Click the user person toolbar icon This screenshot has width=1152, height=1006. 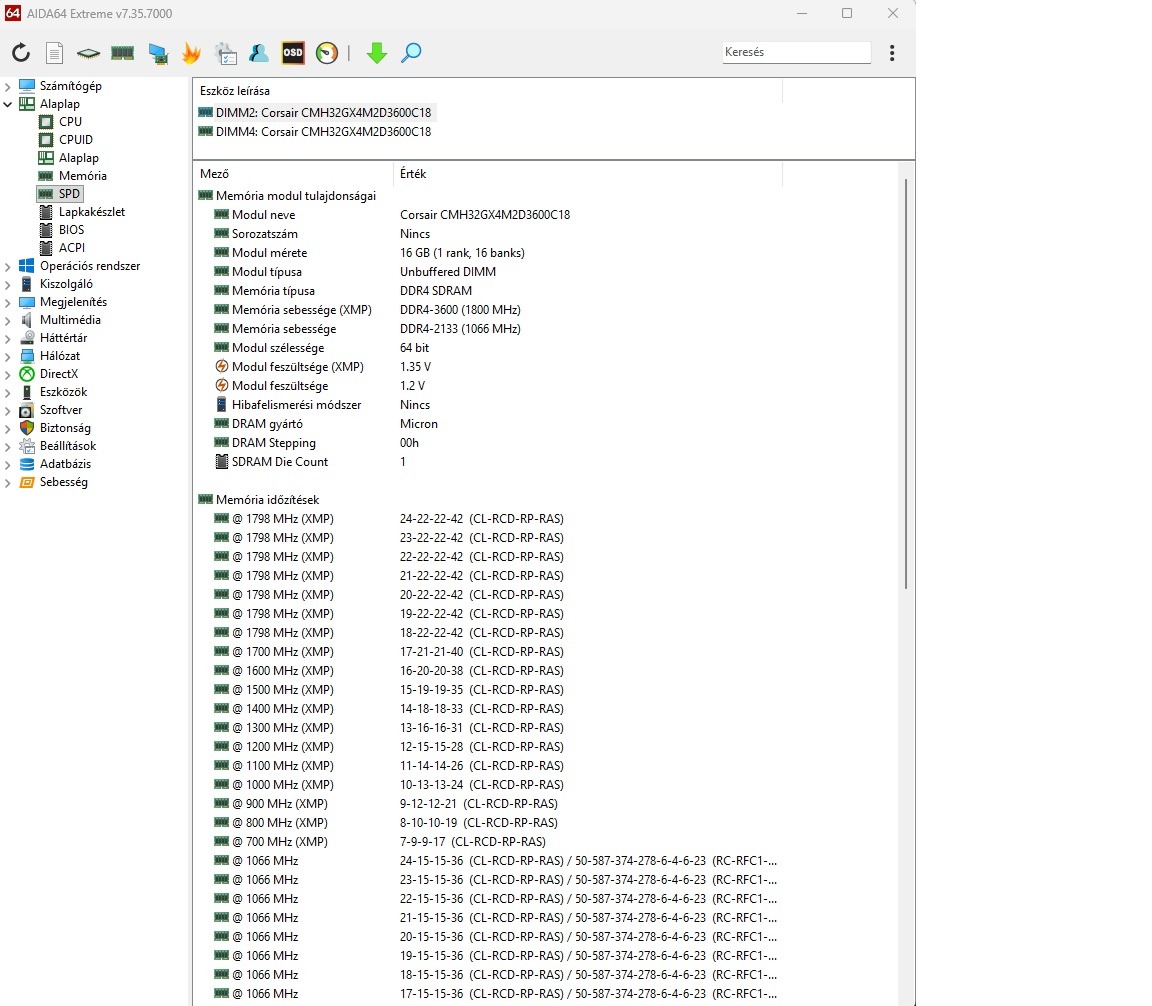coord(259,53)
